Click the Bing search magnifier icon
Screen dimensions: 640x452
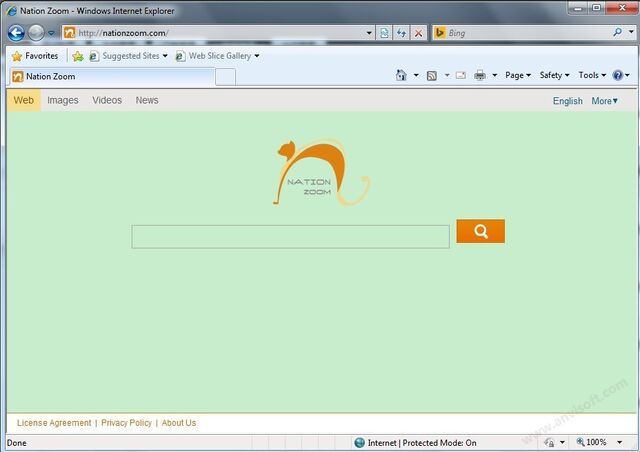coord(618,32)
